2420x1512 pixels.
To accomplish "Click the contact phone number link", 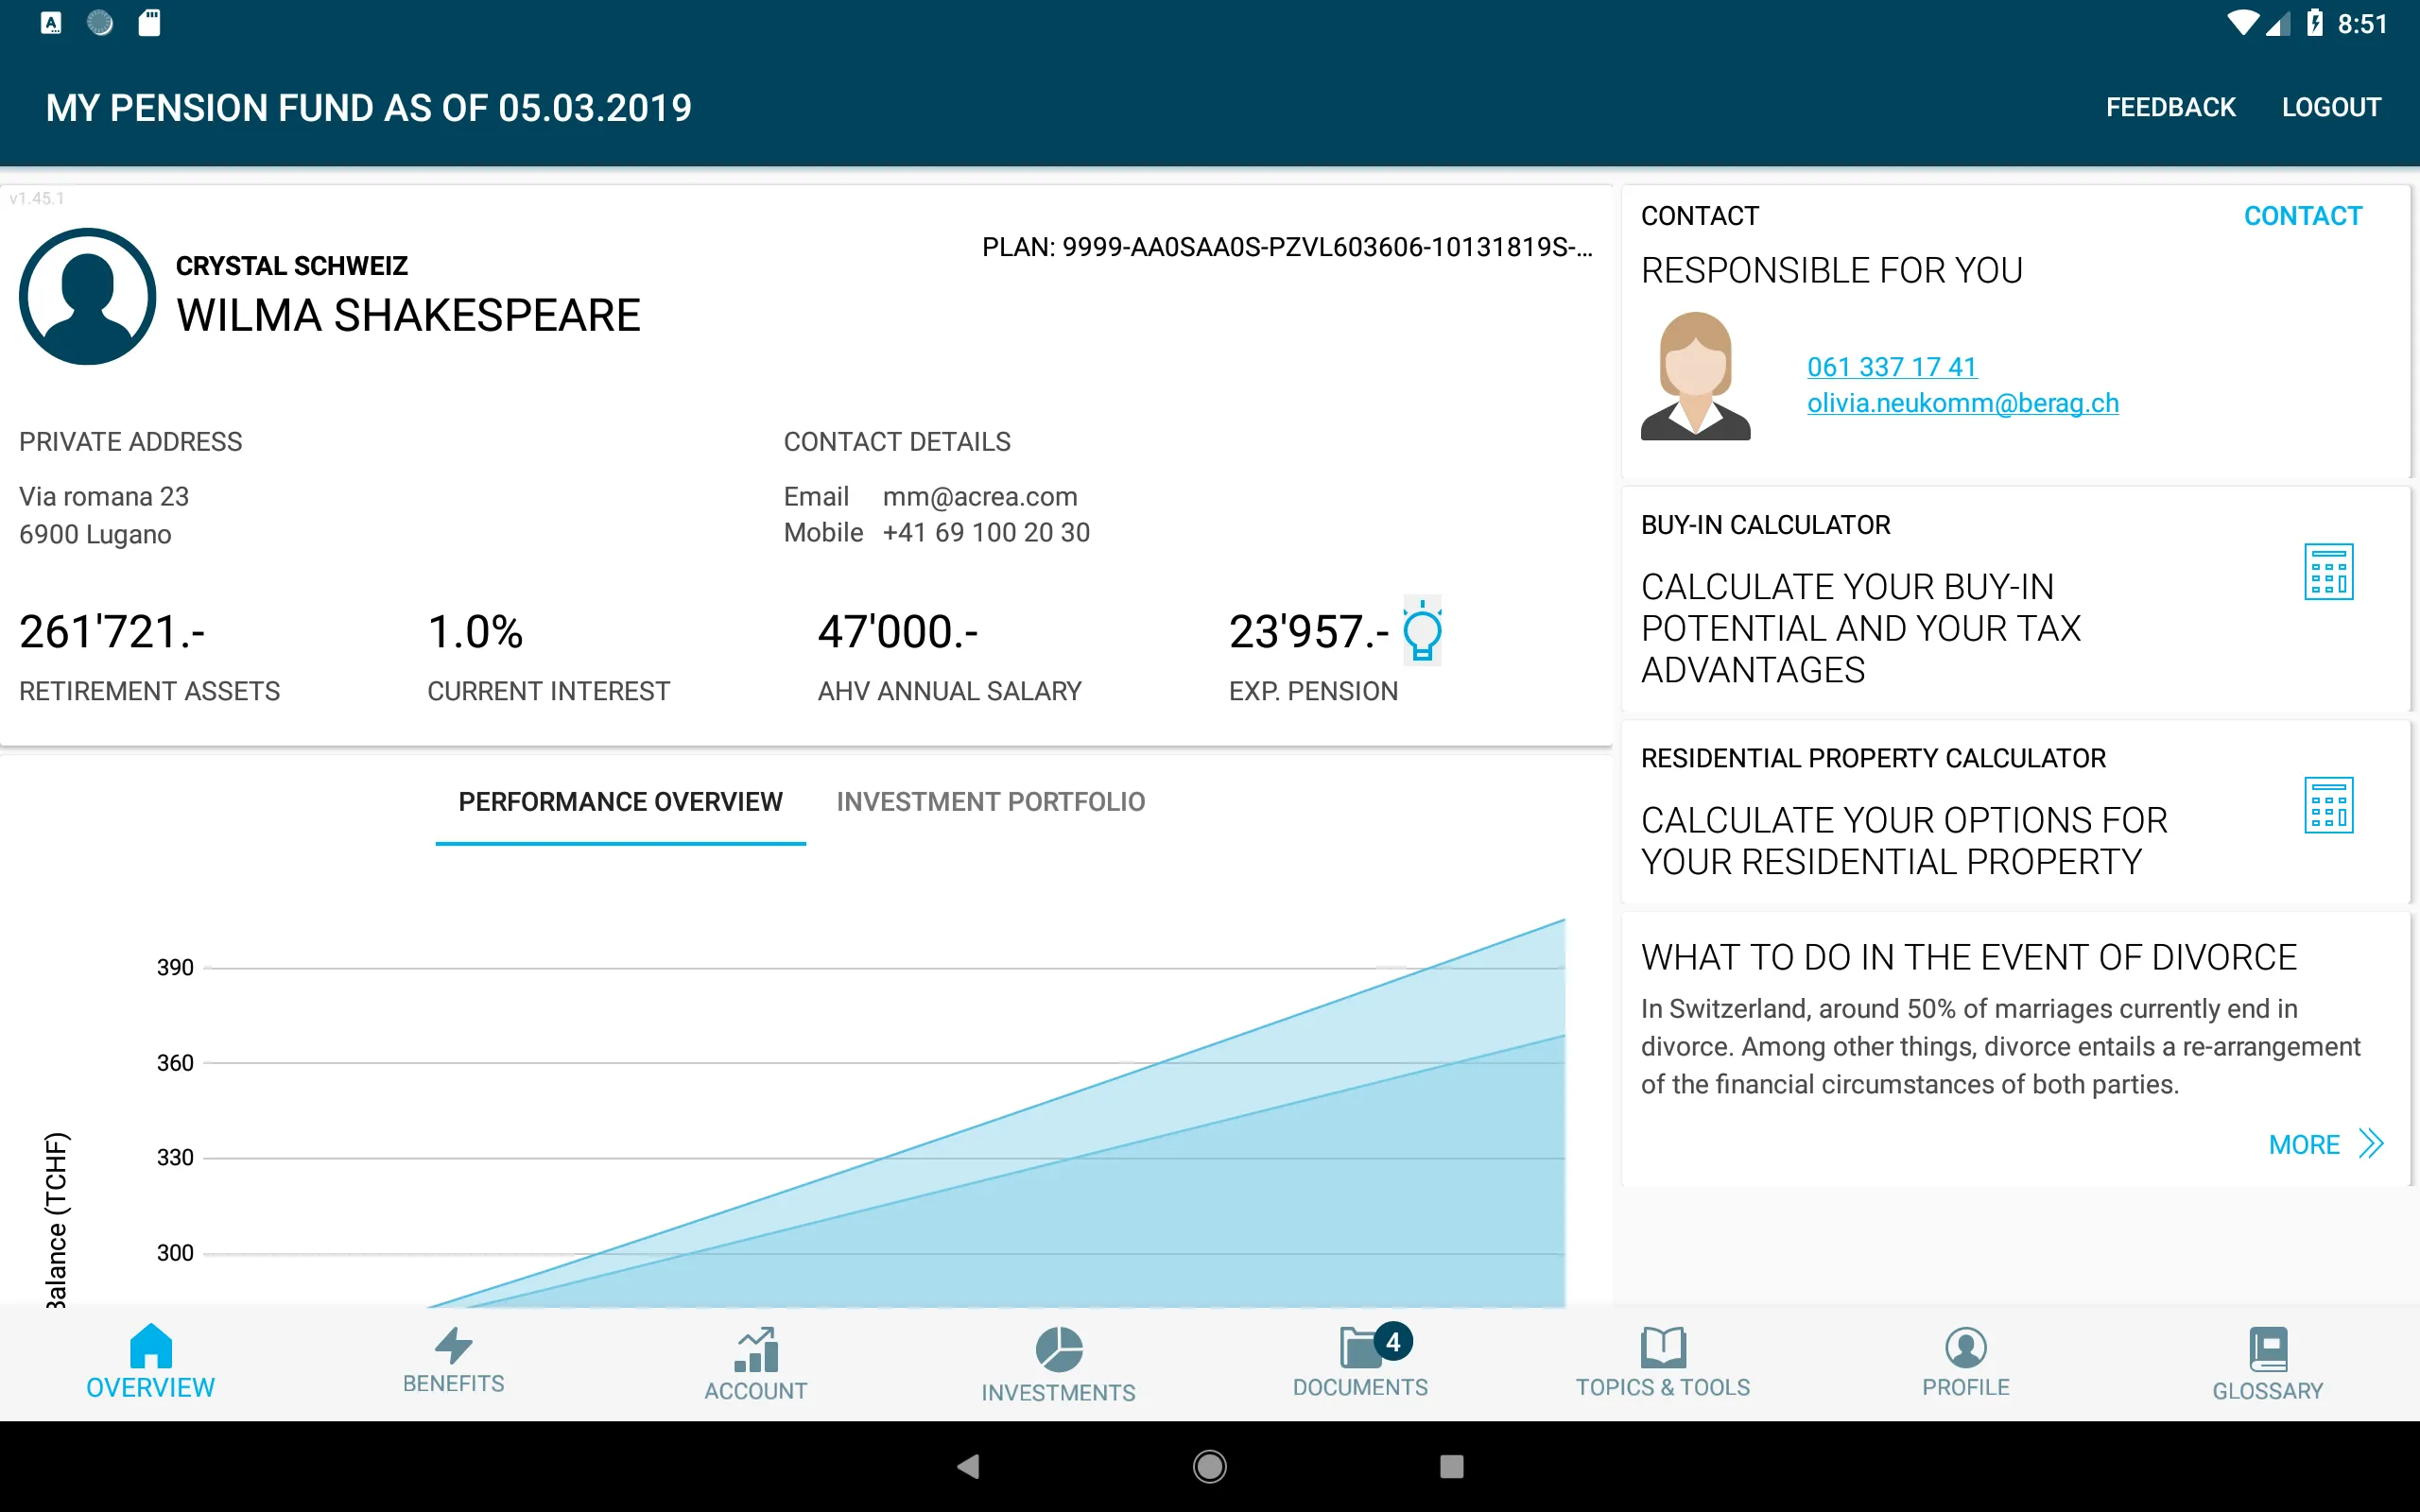I will pyautogui.click(x=1891, y=364).
